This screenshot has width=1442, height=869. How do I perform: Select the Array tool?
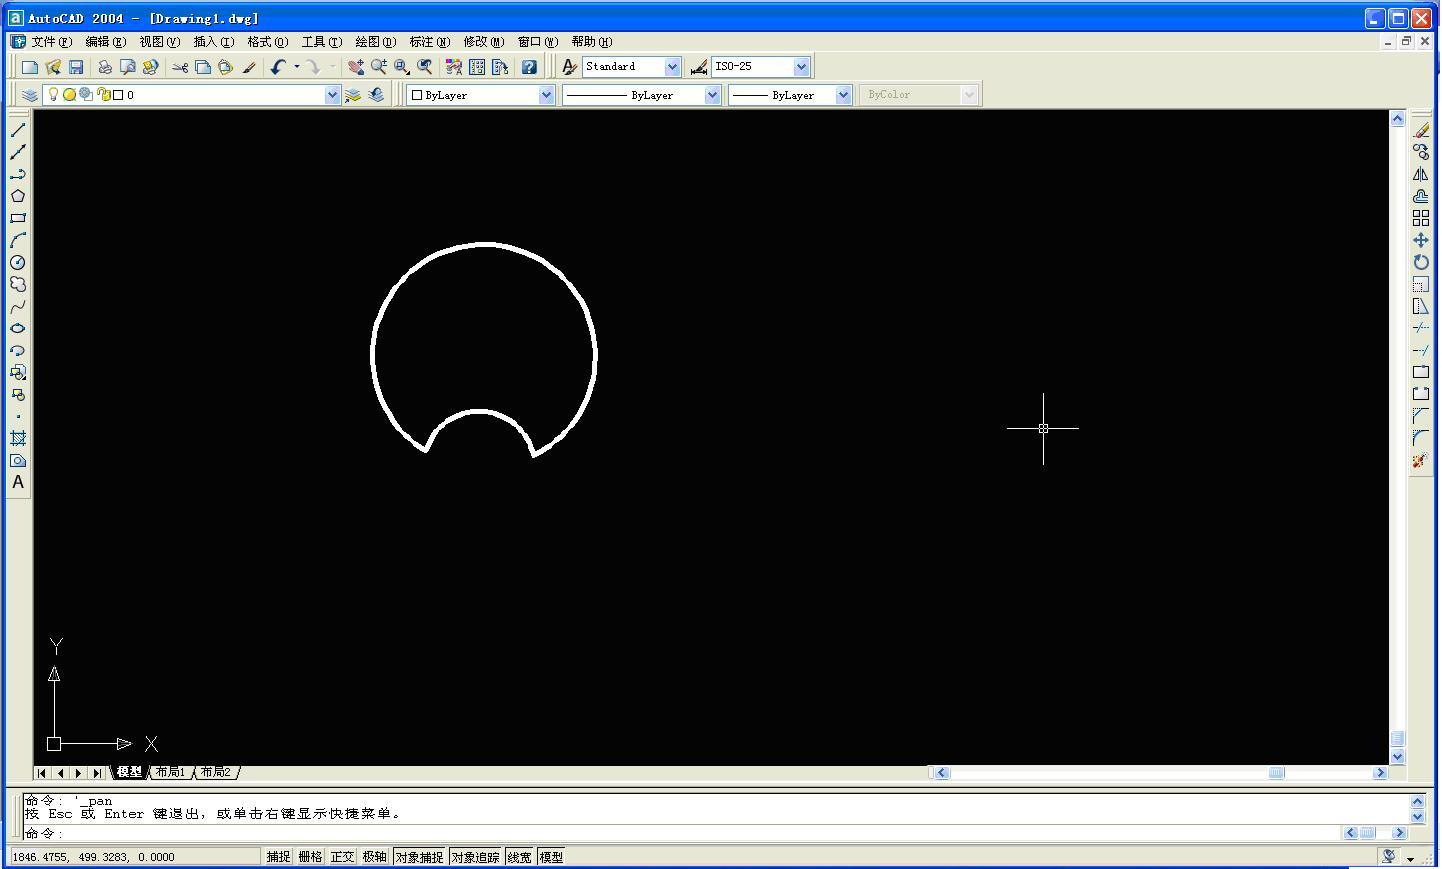1421,218
